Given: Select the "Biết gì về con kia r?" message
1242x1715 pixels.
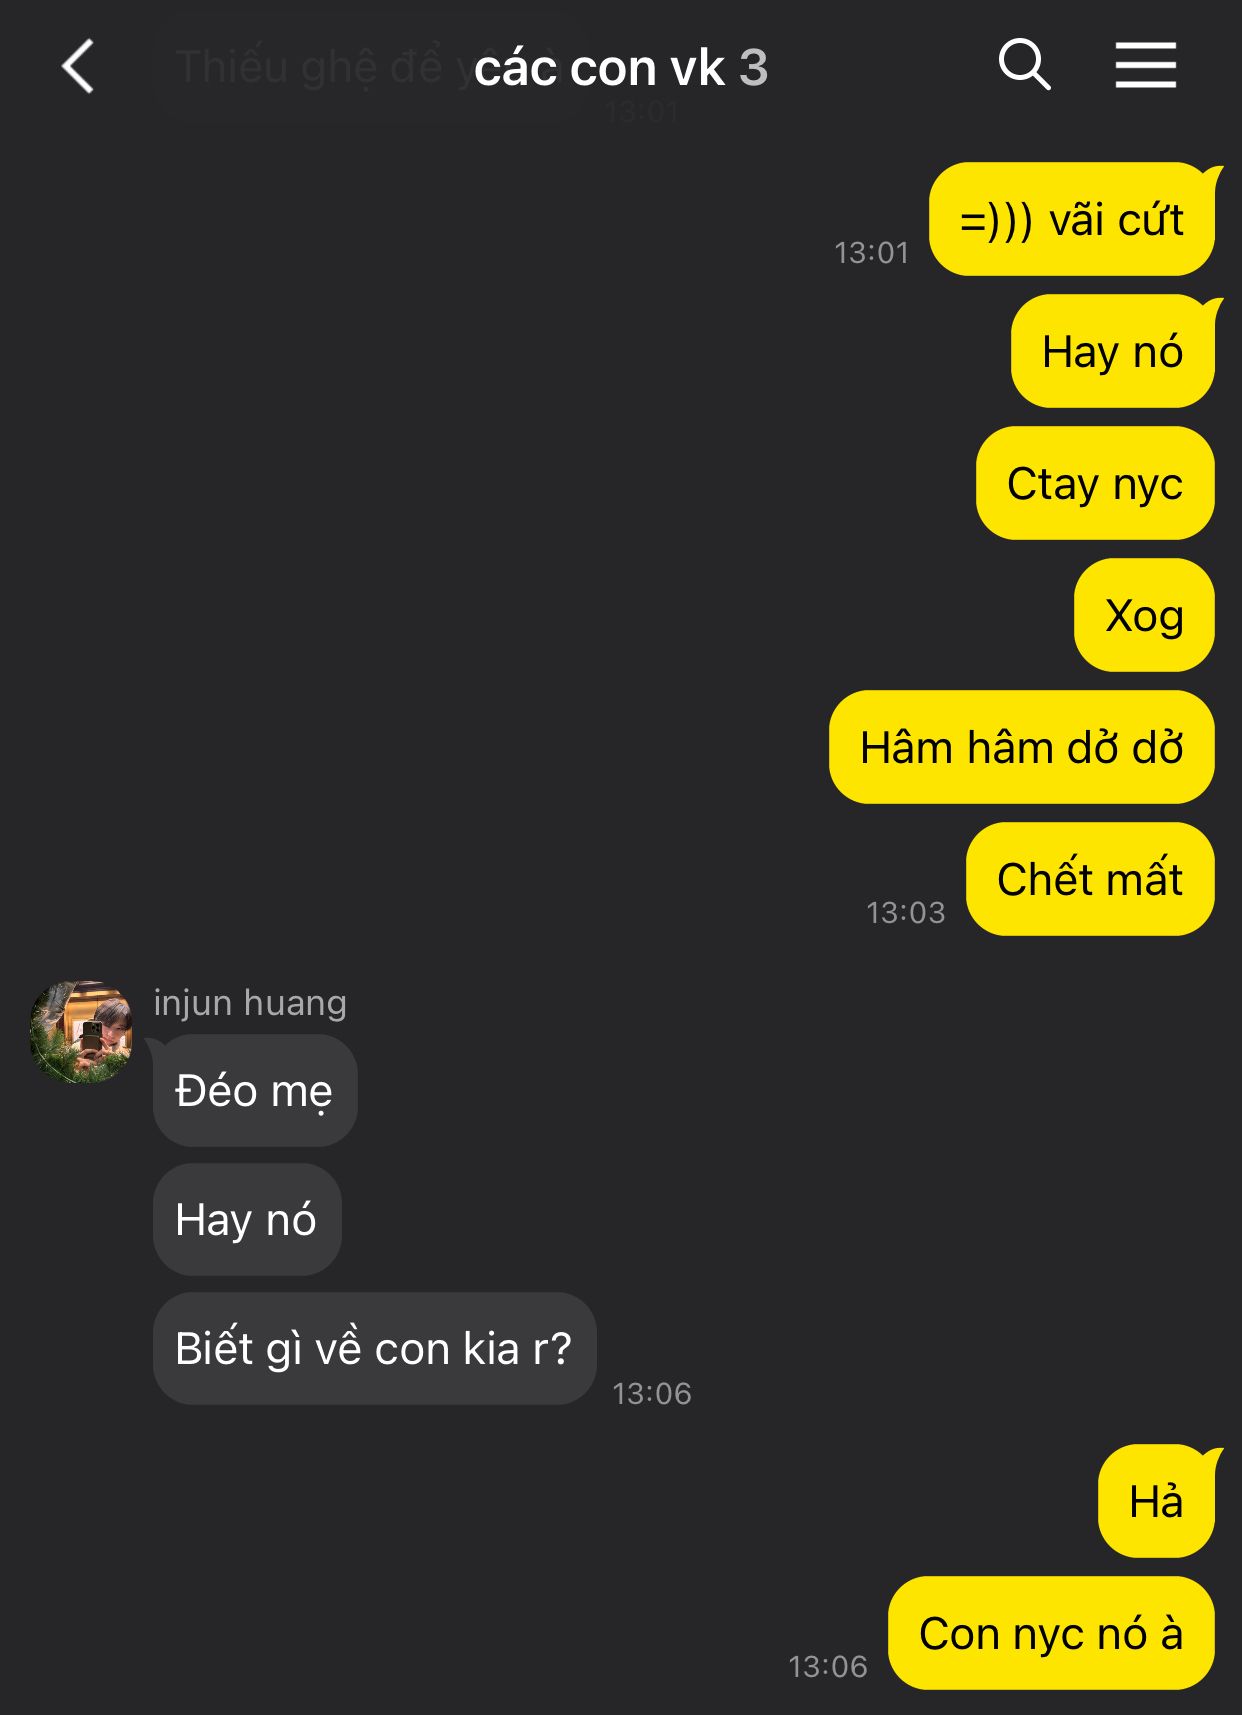Looking at the screenshot, I should coord(374,1348).
